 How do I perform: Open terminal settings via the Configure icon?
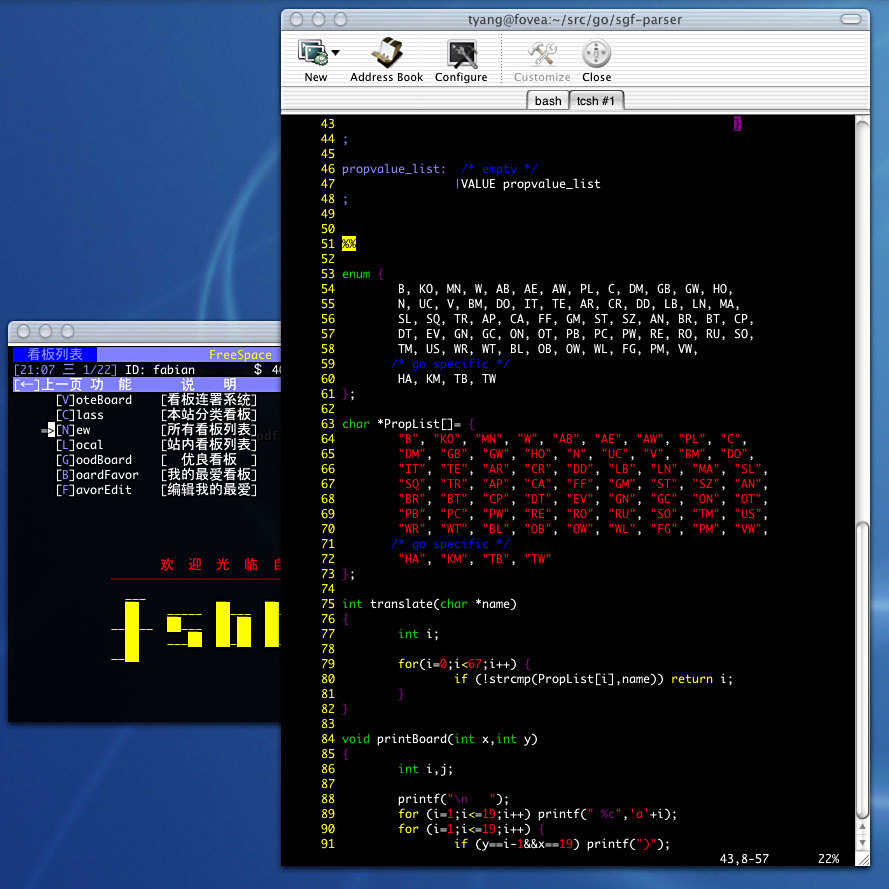coord(461,55)
